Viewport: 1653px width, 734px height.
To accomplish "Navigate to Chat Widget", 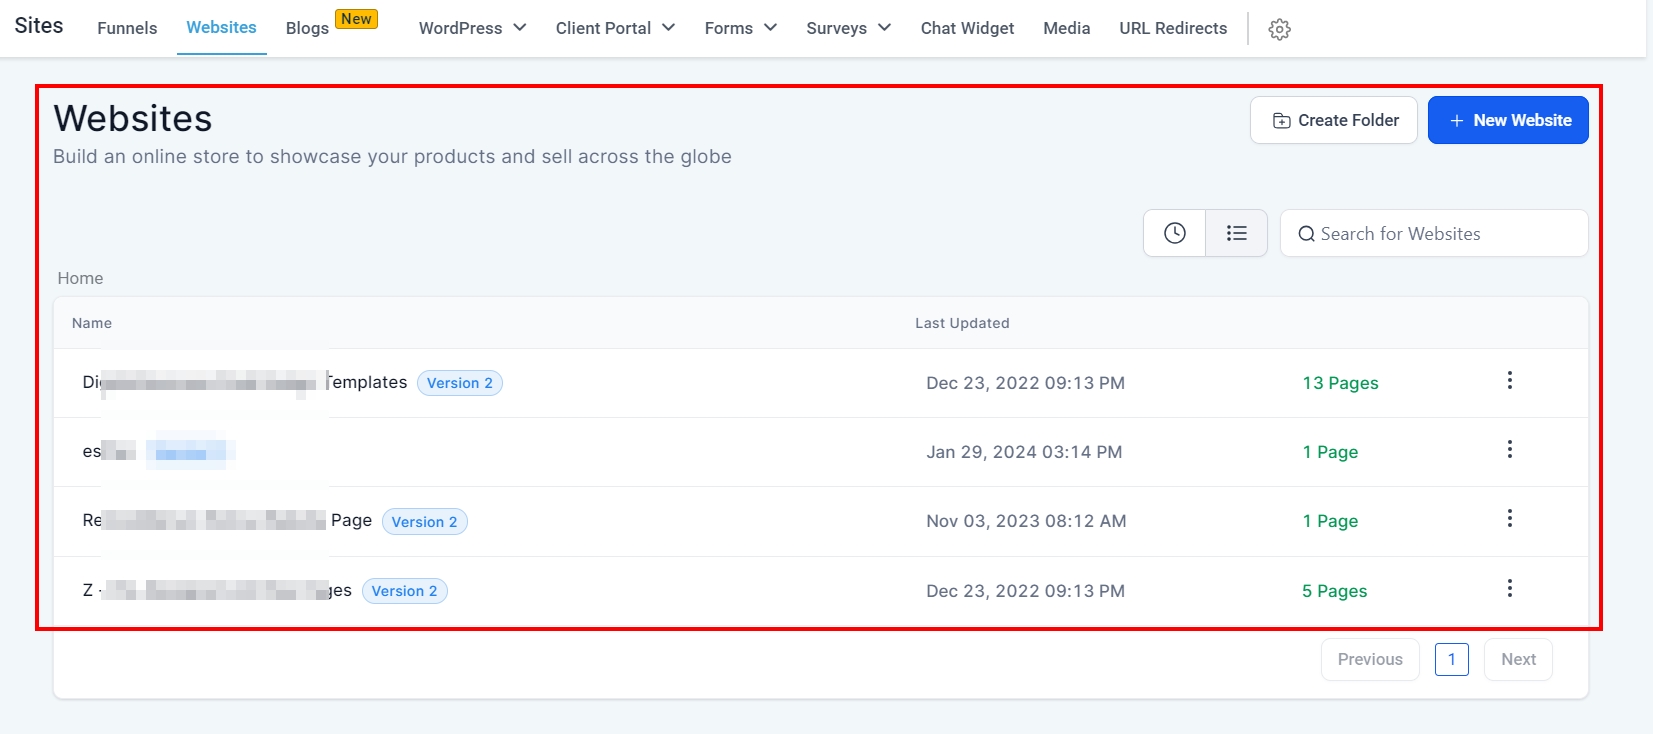I will click(x=967, y=28).
